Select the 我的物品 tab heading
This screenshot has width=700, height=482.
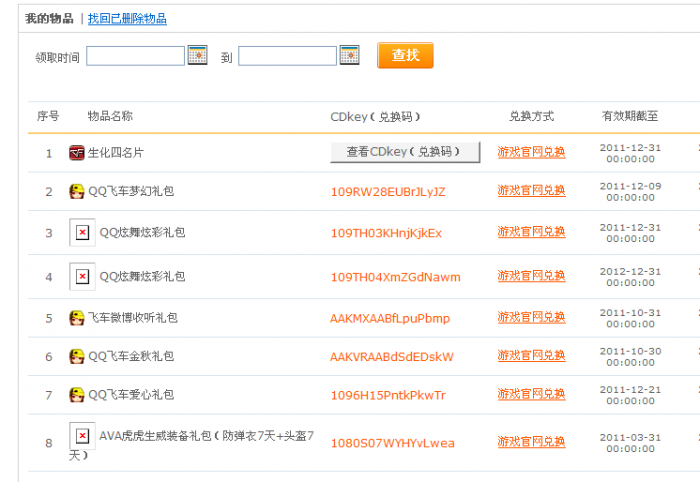pos(49,19)
